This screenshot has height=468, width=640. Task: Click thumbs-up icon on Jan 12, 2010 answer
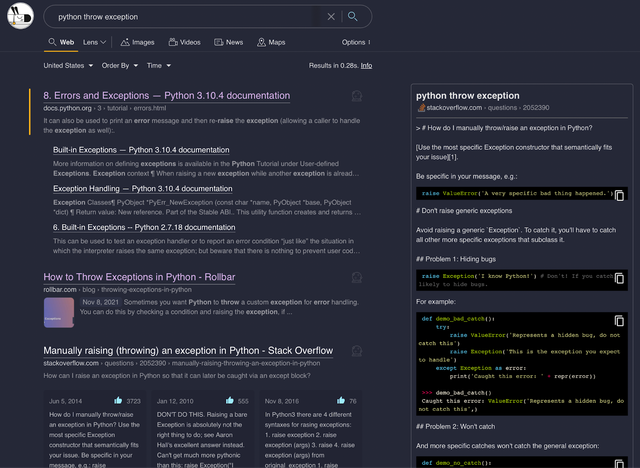click(230, 400)
